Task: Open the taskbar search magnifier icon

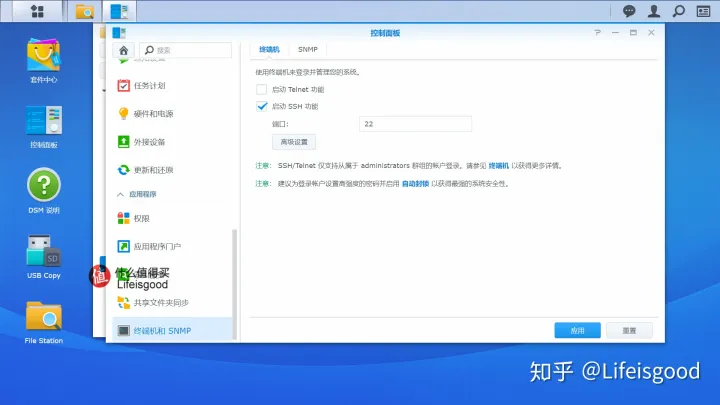Action: pyautogui.click(x=678, y=11)
